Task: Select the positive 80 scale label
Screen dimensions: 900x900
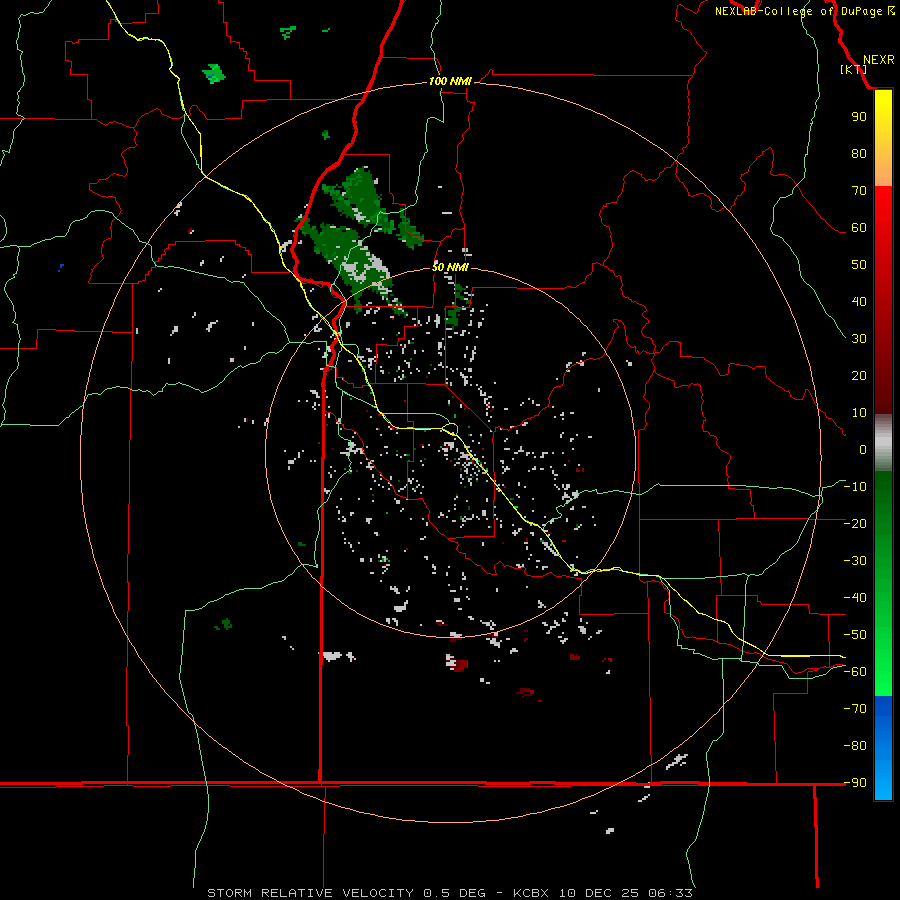Action: [859, 153]
